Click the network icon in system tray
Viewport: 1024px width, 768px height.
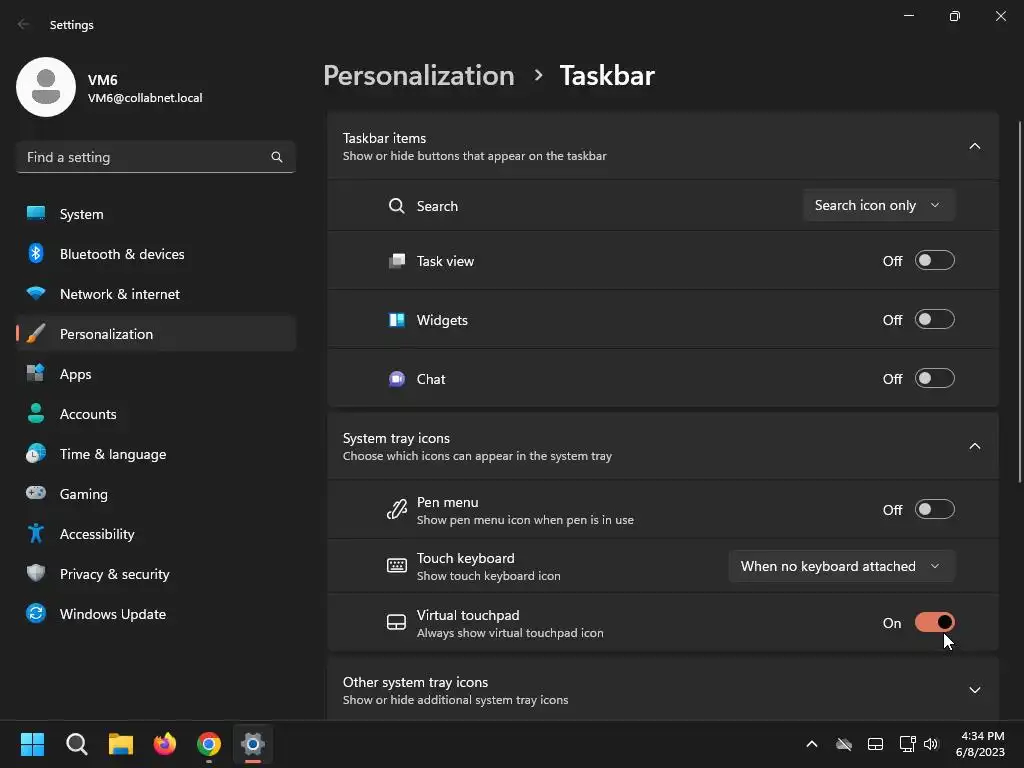click(907, 744)
